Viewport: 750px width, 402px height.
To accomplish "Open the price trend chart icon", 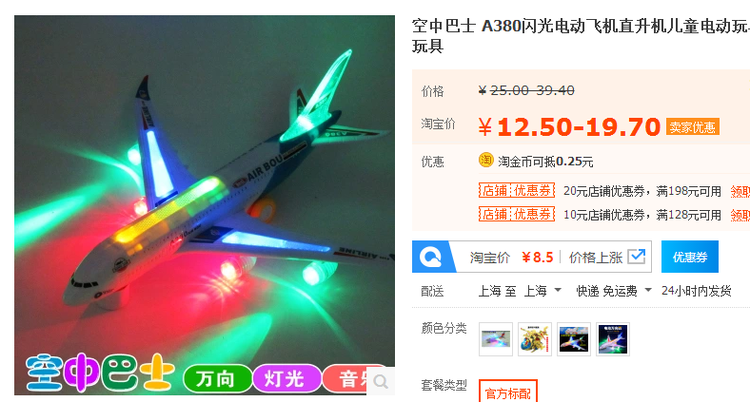I will (x=636, y=257).
